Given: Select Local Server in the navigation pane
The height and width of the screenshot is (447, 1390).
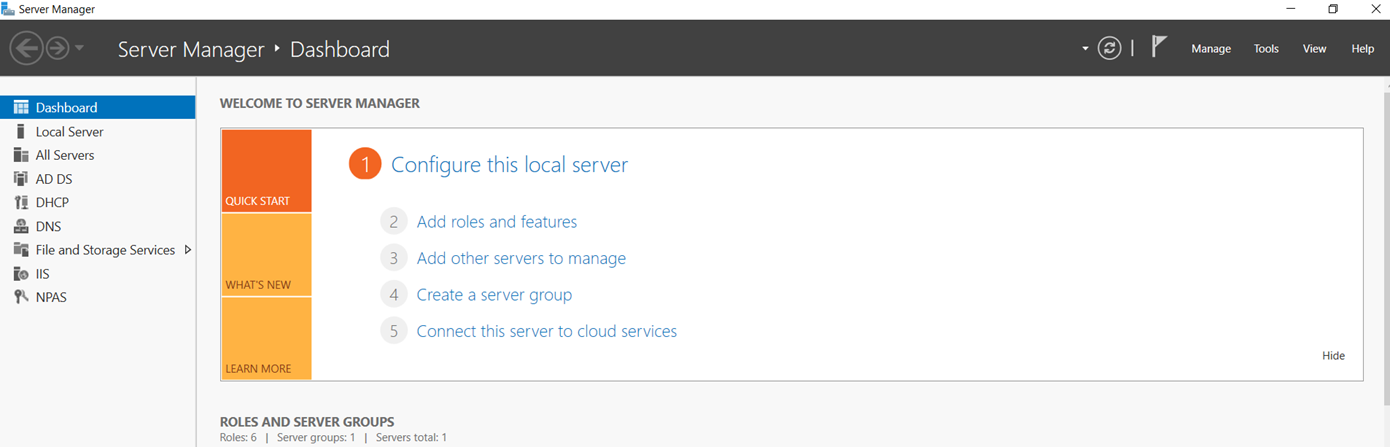Looking at the screenshot, I should pos(98,131).
